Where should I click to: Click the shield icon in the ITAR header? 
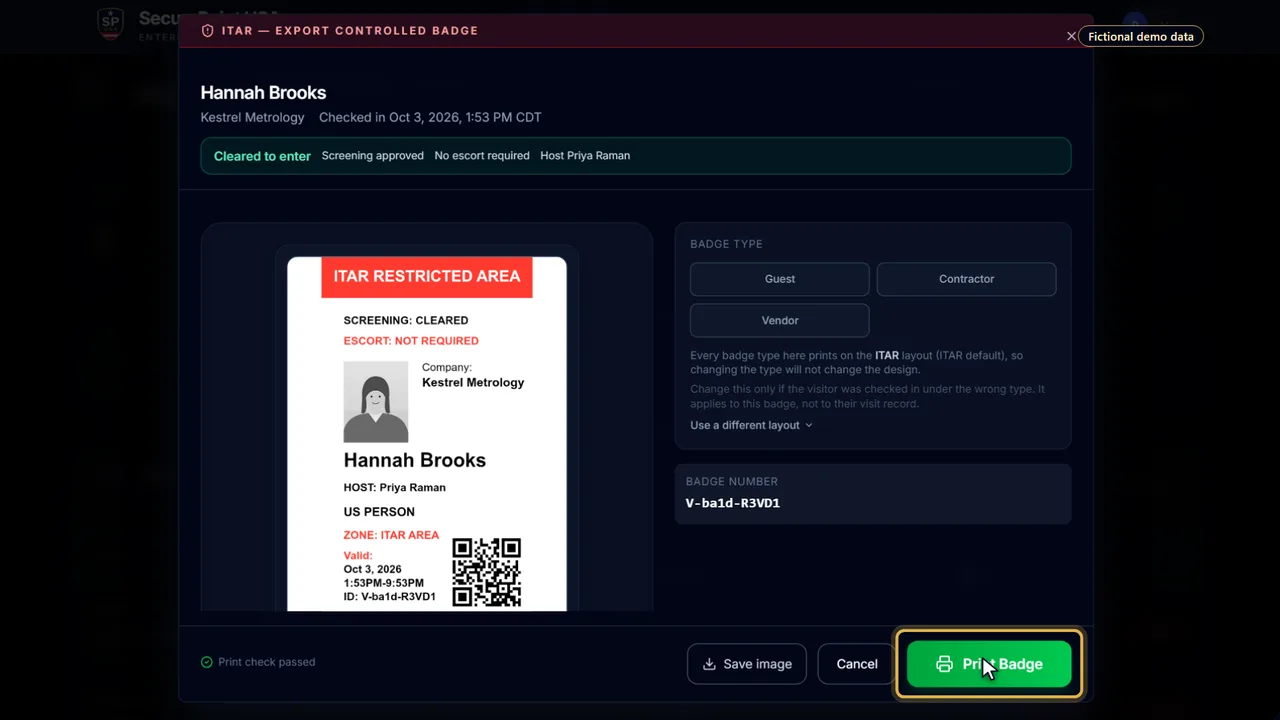(x=208, y=31)
